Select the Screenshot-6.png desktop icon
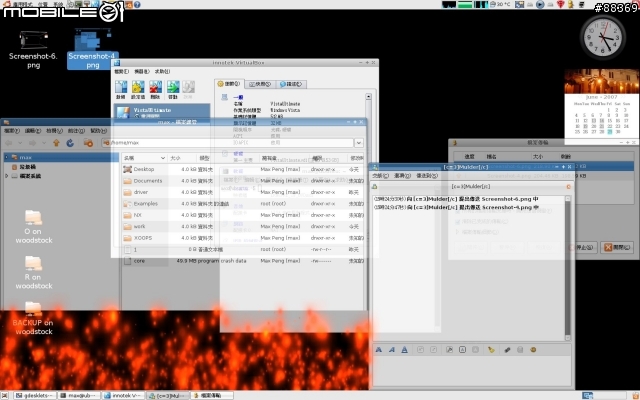 [33, 49]
